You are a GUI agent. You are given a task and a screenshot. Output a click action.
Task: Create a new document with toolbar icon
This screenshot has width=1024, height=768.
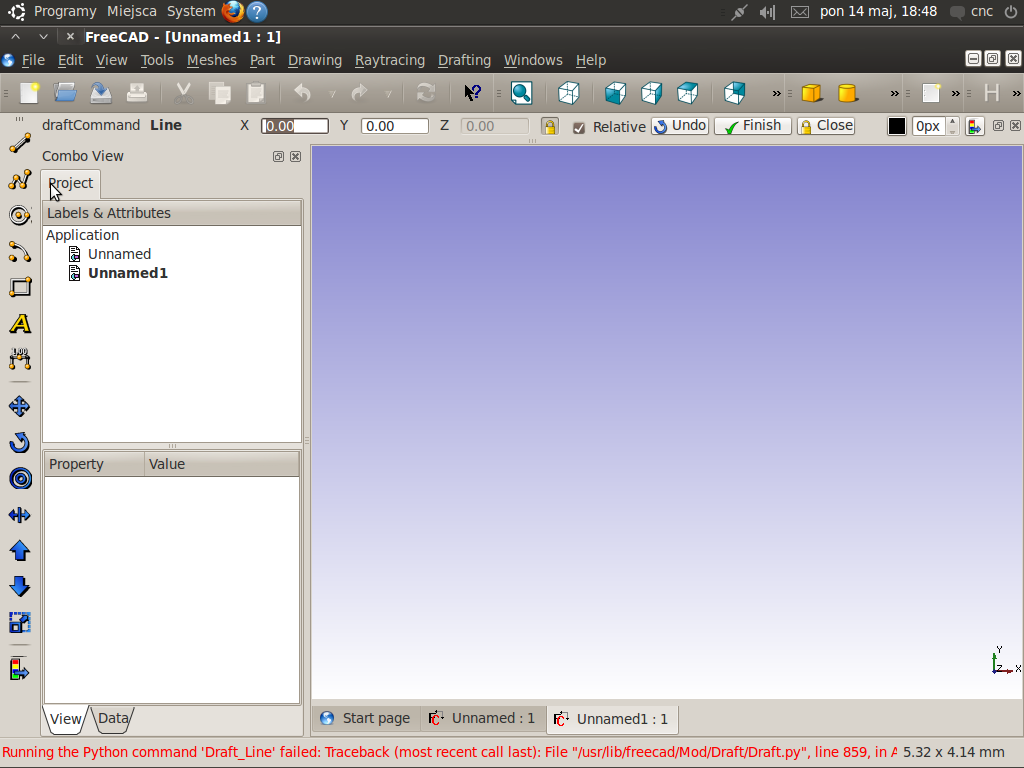pyautogui.click(x=29, y=93)
